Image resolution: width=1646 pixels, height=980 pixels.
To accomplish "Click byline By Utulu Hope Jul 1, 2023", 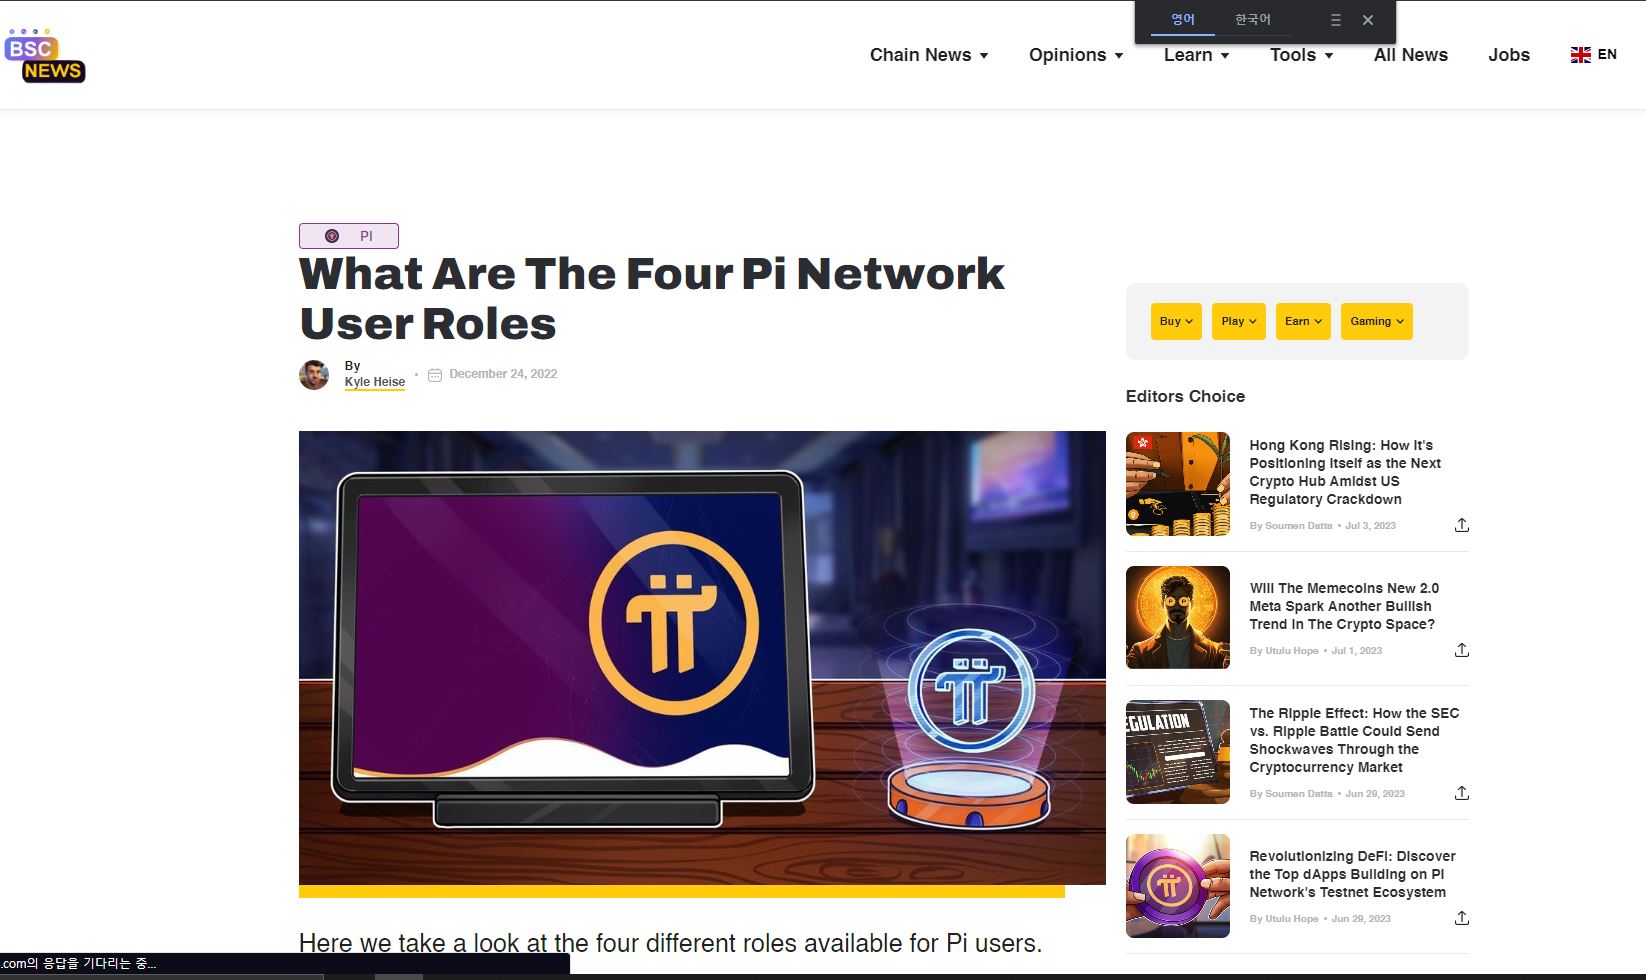I will point(1315,651).
